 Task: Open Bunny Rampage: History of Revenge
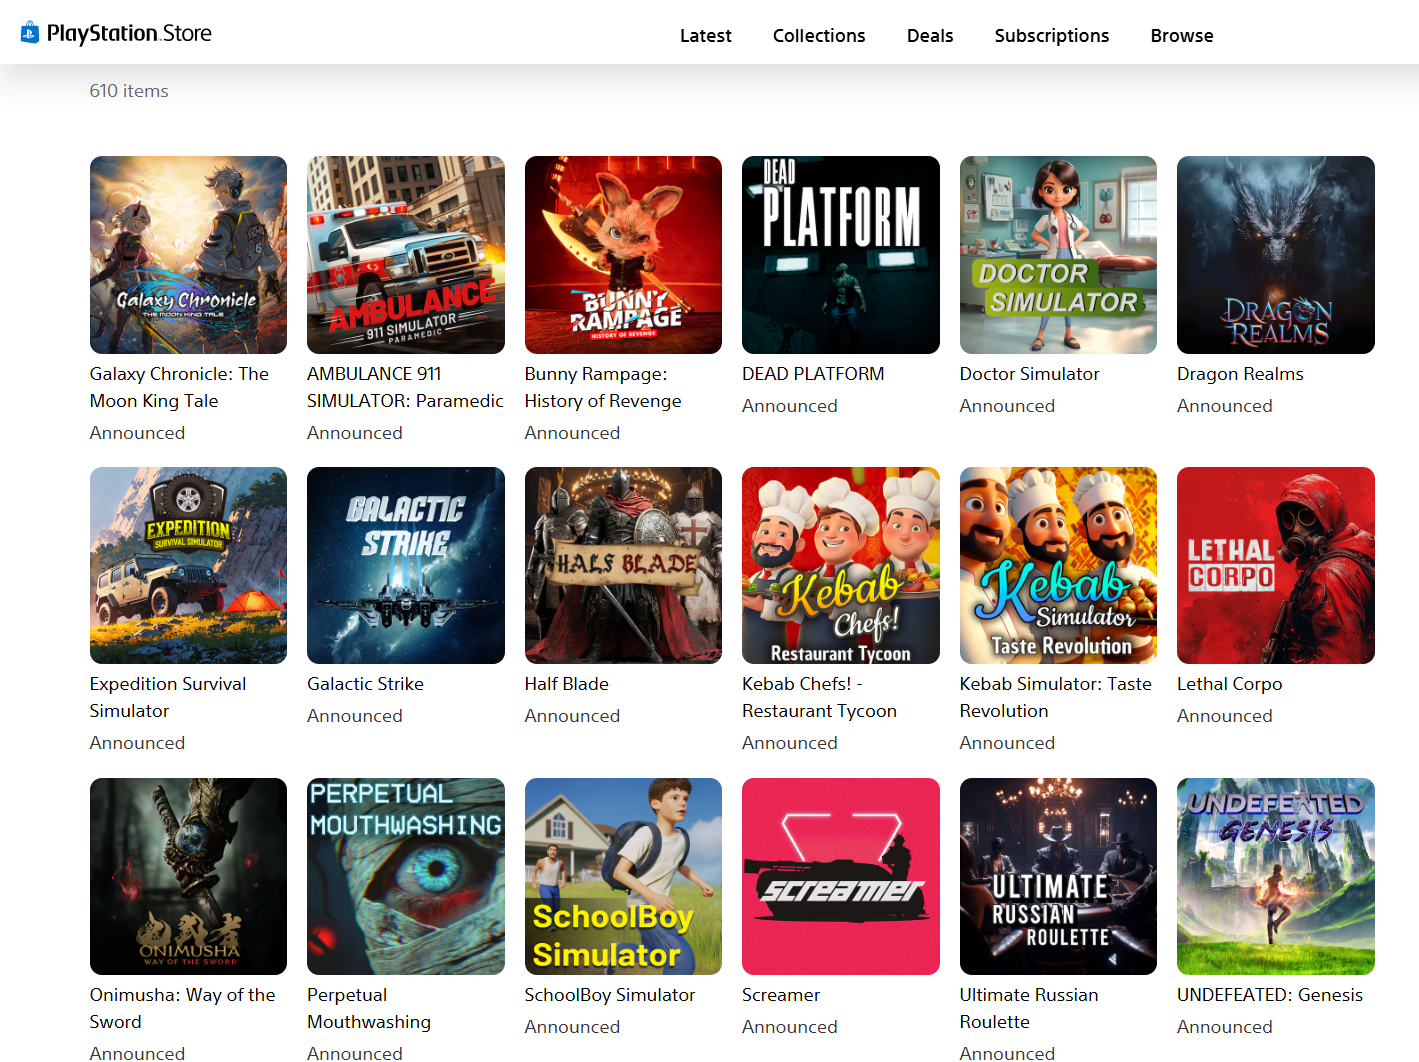(x=623, y=254)
